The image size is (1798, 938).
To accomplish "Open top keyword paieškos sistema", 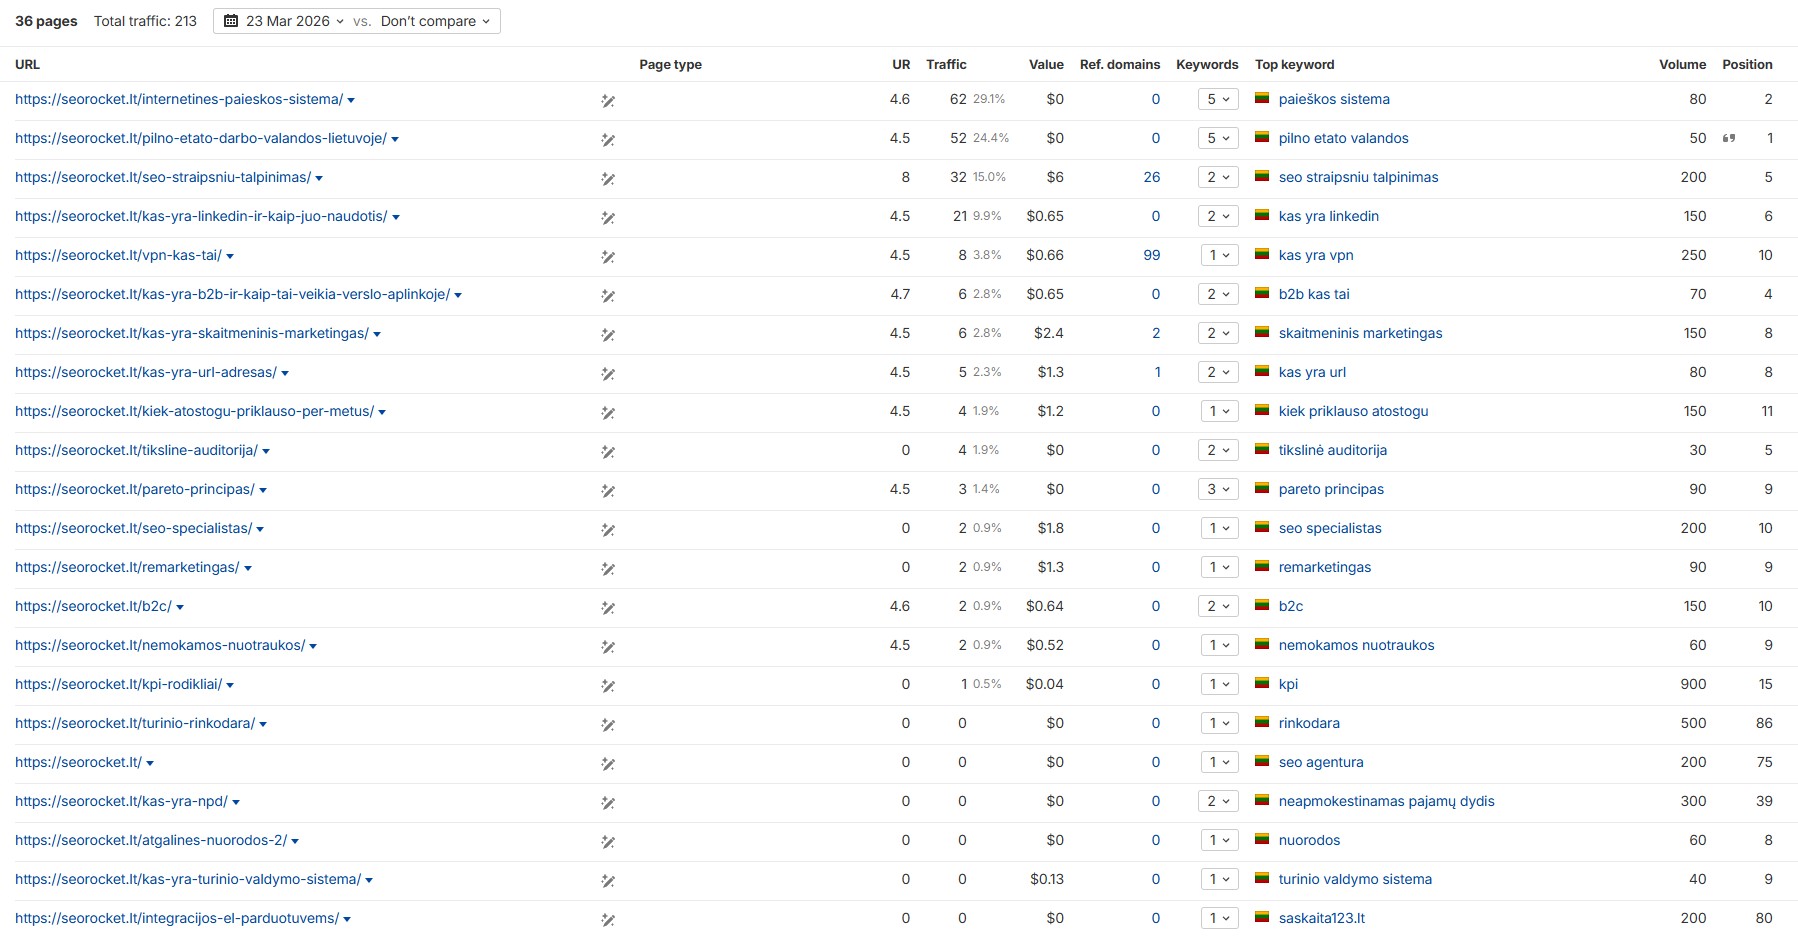I will [x=1334, y=99].
